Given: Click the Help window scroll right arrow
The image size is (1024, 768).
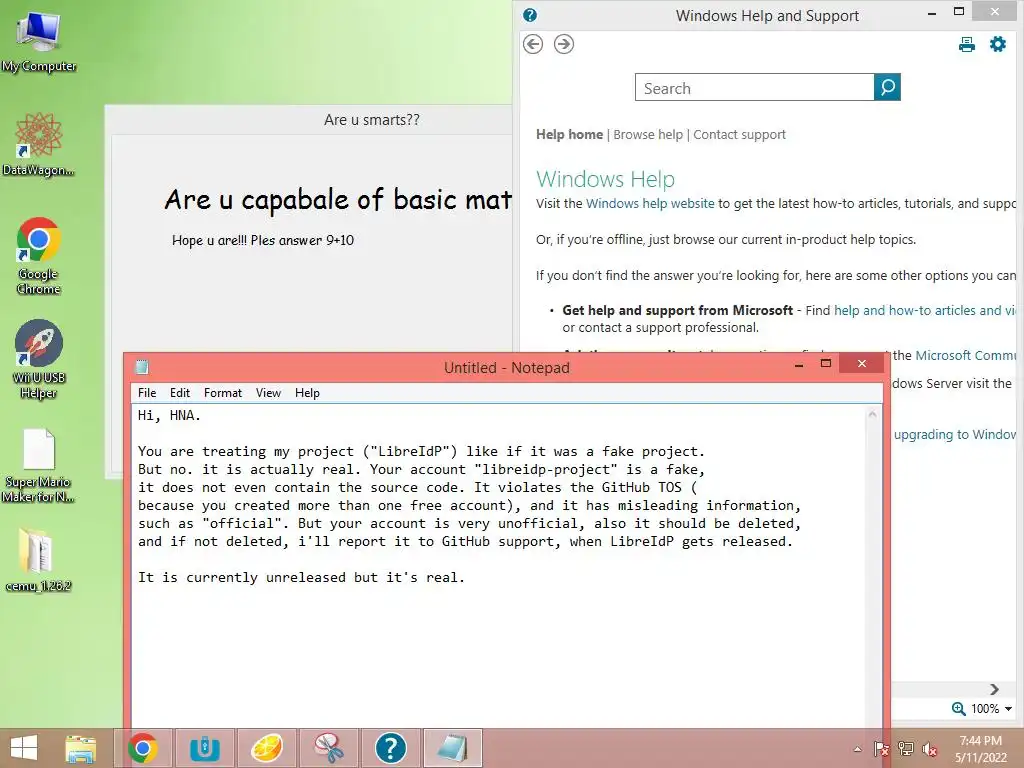Looking at the screenshot, I should 994,690.
